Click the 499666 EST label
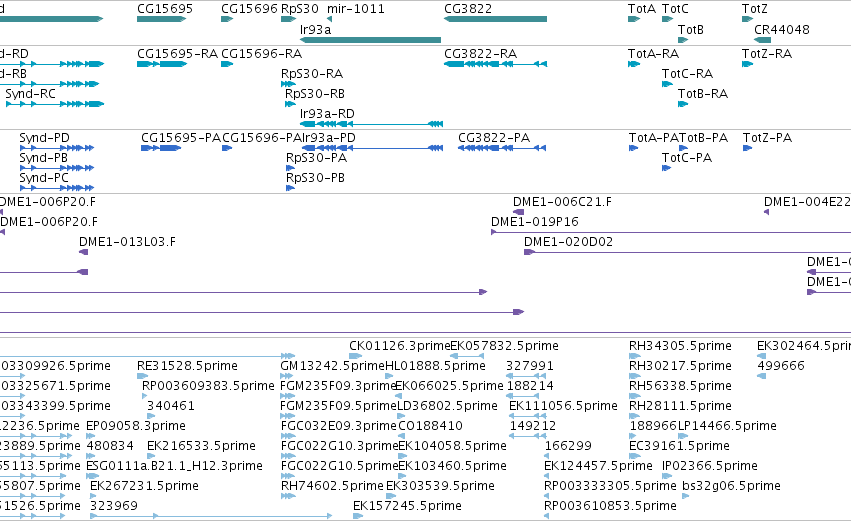851x521 pixels. click(780, 366)
